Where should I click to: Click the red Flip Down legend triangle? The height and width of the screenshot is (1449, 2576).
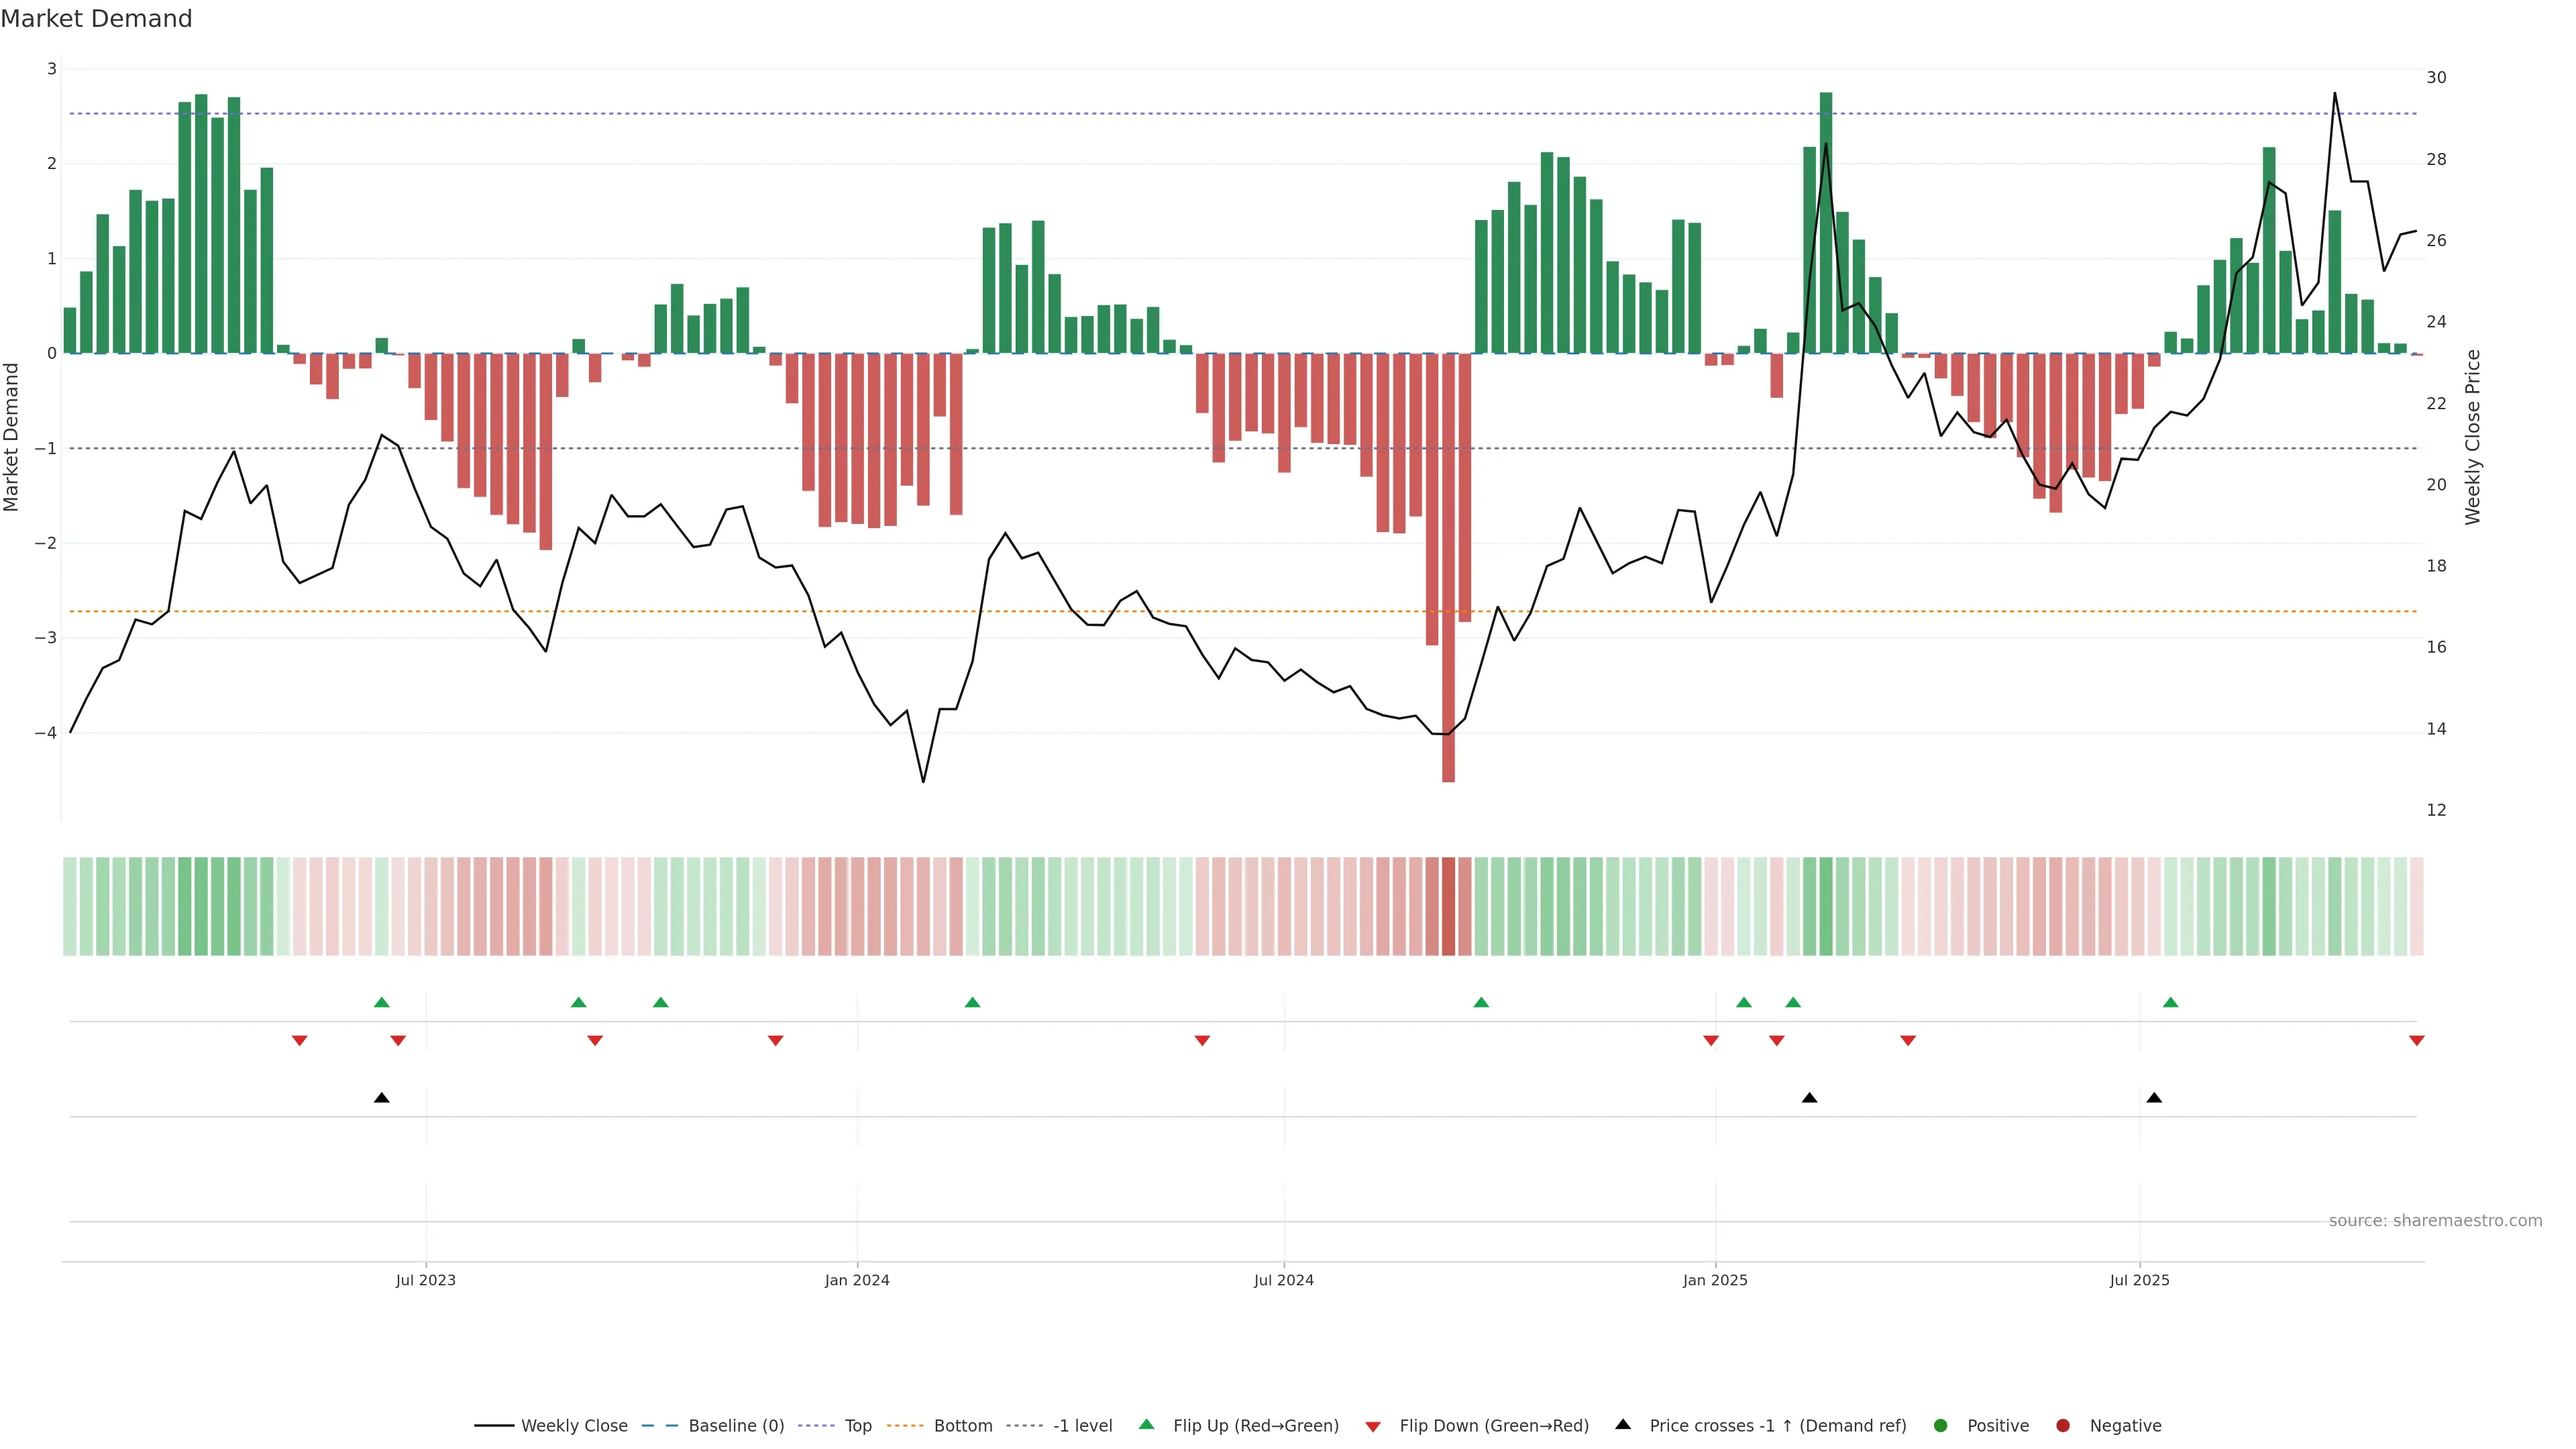[1373, 1427]
